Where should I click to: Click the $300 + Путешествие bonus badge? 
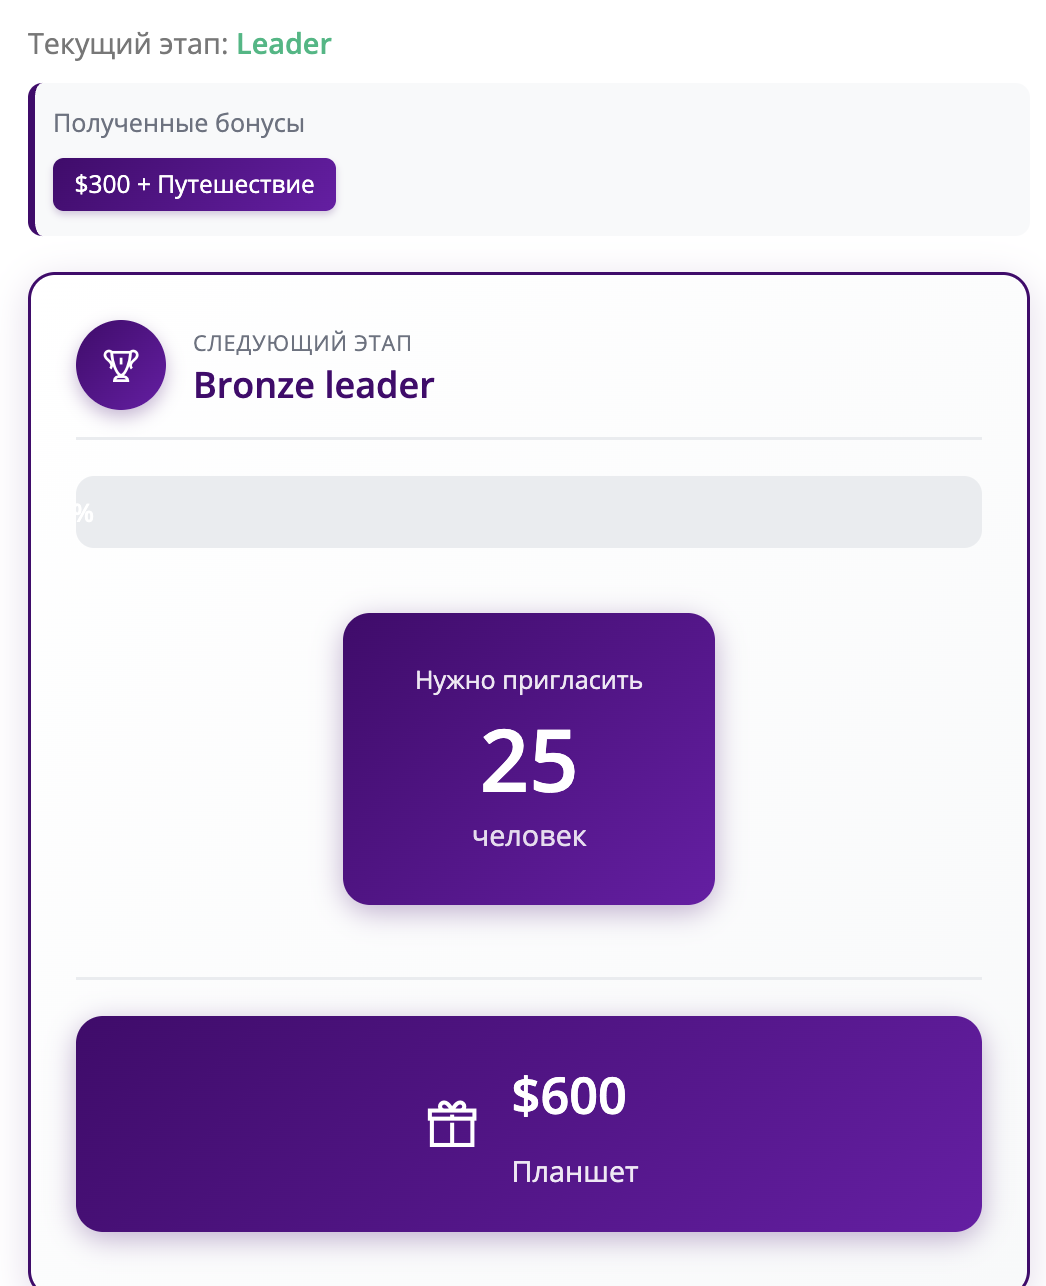coord(194,185)
